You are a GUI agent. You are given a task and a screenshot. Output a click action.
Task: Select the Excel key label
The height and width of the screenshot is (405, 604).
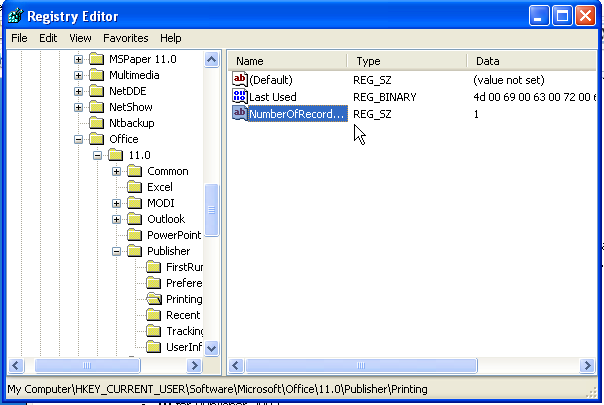pyautogui.click(x=160, y=187)
